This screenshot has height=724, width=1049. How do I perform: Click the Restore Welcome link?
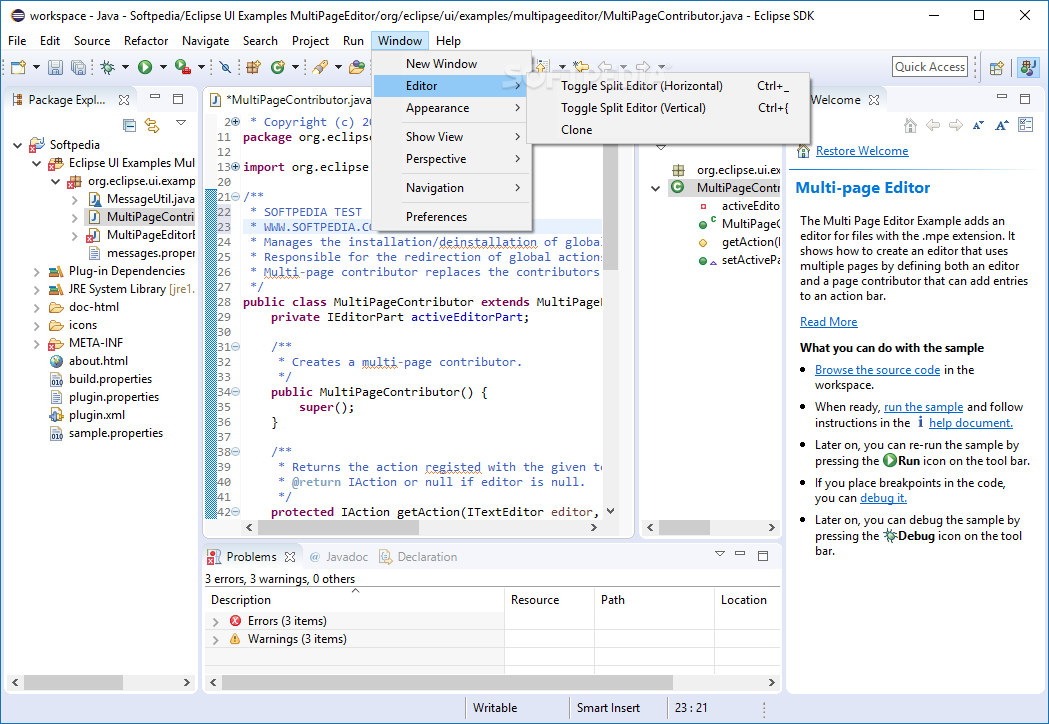point(862,151)
